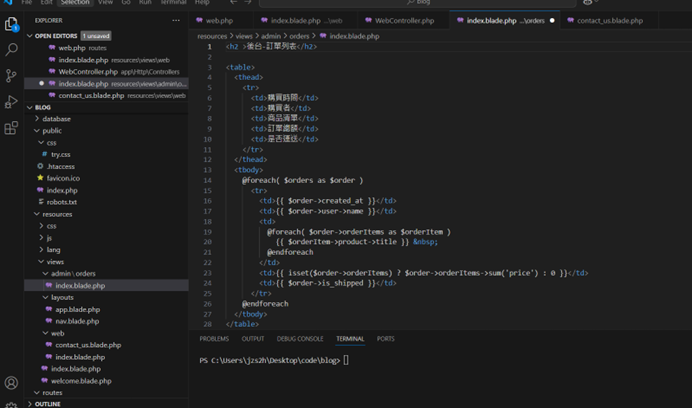Select the index.blade.php ...\orders editor tab
This screenshot has height=408, width=692.
click(x=505, y=21)
